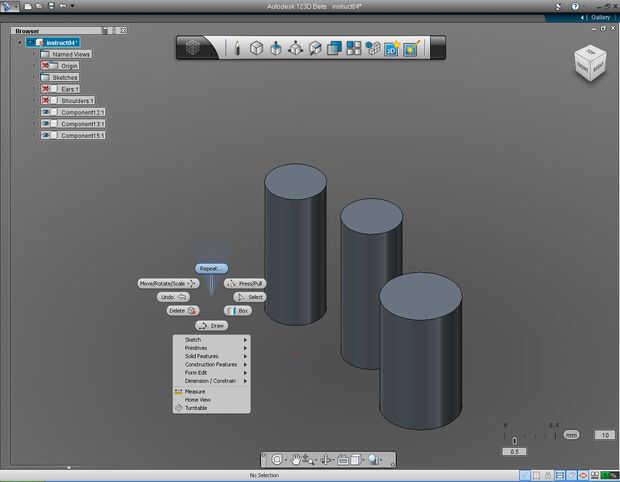Expand the Named Views tree node
The width and height of the screenshot is (620, 482).
33,54
